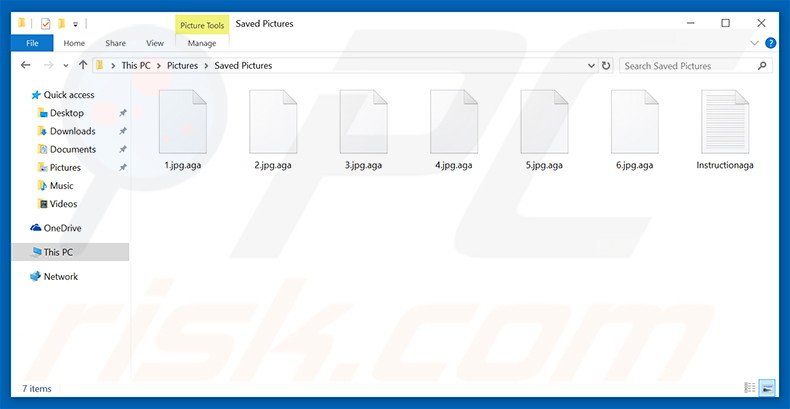This screenshot has width=790, height=409.
Task: Refresh the Saved Pictures folder
Action: point(606,65)
